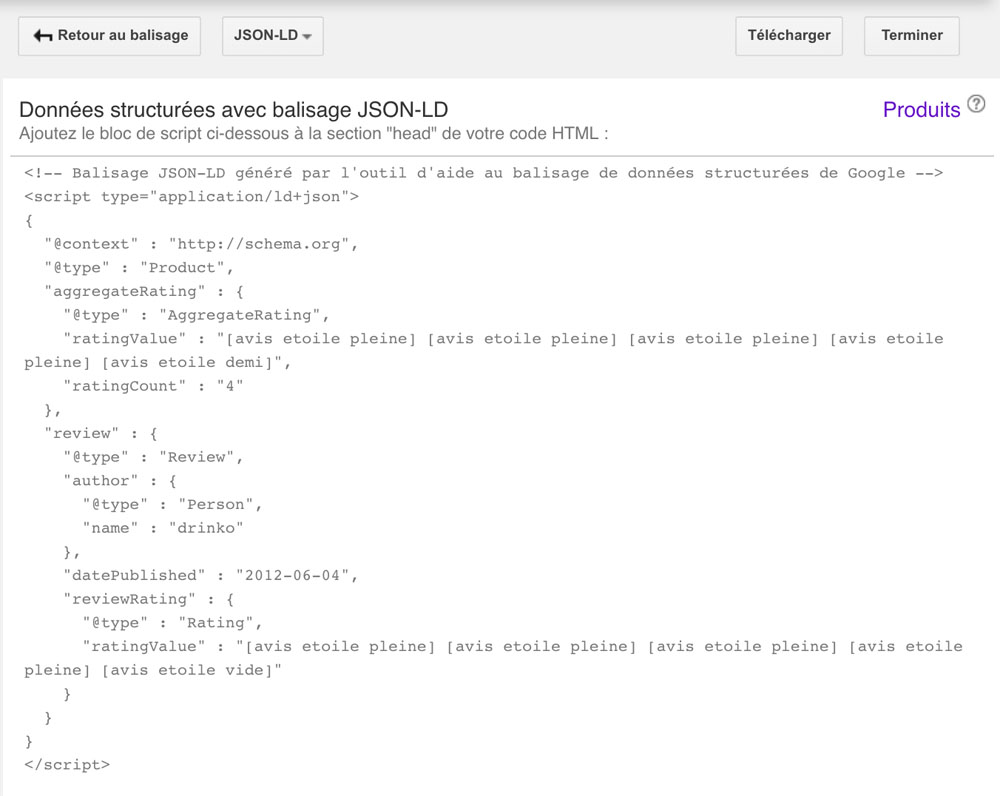Click the "ratingCount" : "4" line
The image size is (1000, 796).
point(153,386)
